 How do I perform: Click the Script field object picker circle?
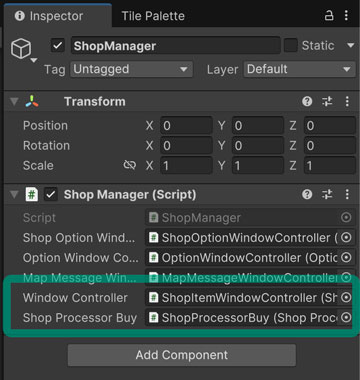point(346,218)
